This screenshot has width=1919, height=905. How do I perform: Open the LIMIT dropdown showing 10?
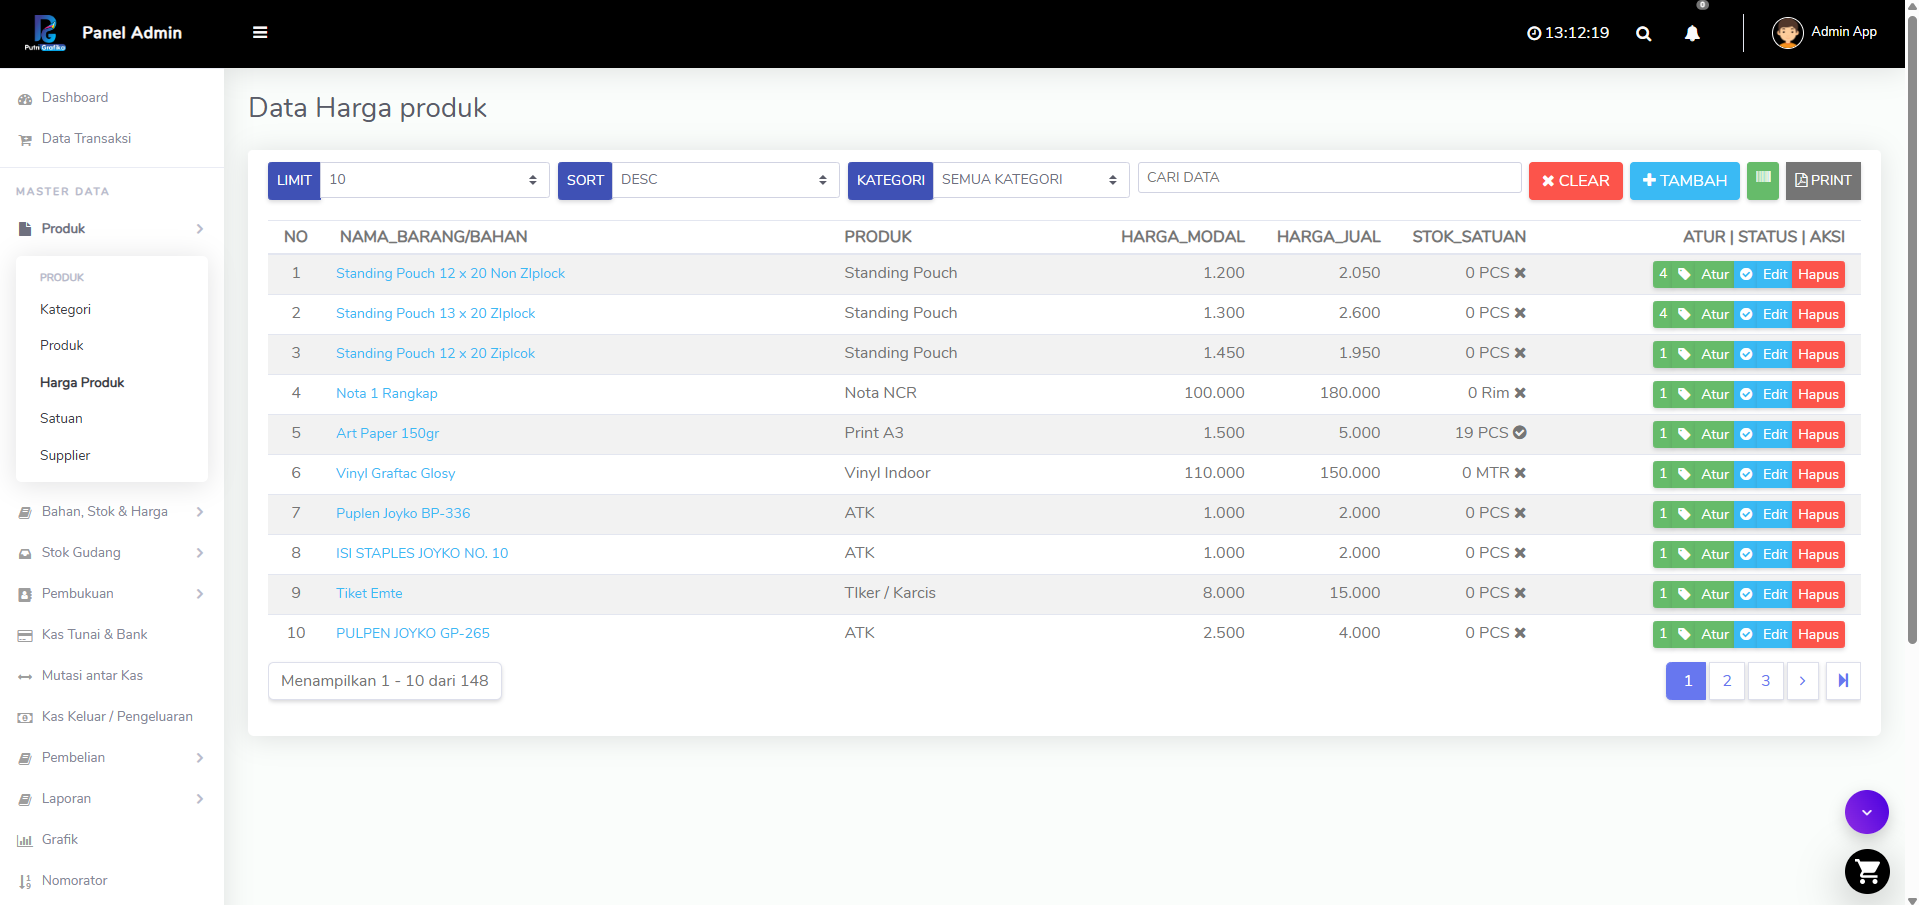tap(435, 180)
